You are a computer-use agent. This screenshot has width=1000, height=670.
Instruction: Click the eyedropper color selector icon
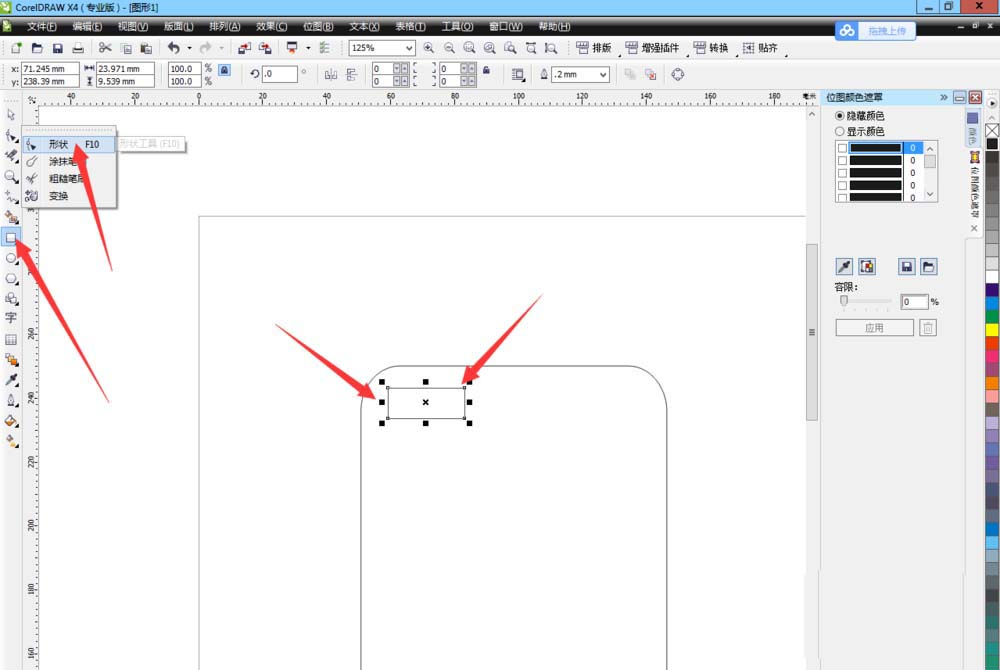(844, 266)
